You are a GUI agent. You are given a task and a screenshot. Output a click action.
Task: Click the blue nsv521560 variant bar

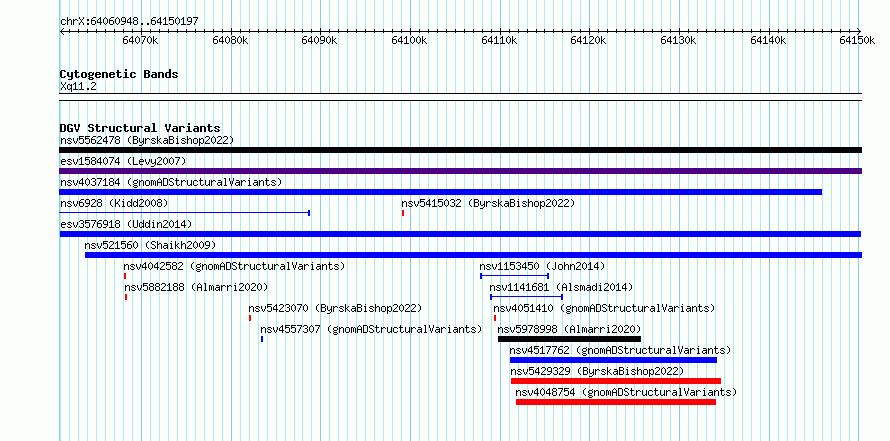[473, 255]
